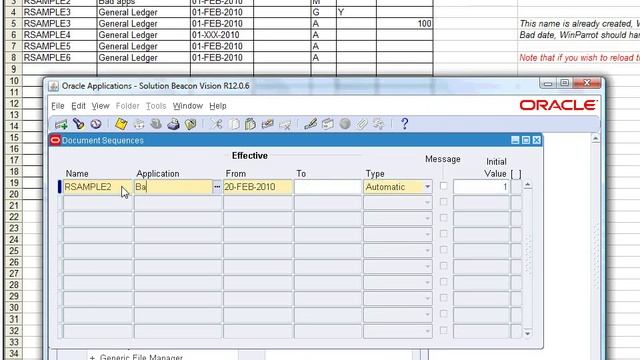Click the Cut scissors icon
The height and width of the screenshot is (360, 640).
click(x=216, y=124)
